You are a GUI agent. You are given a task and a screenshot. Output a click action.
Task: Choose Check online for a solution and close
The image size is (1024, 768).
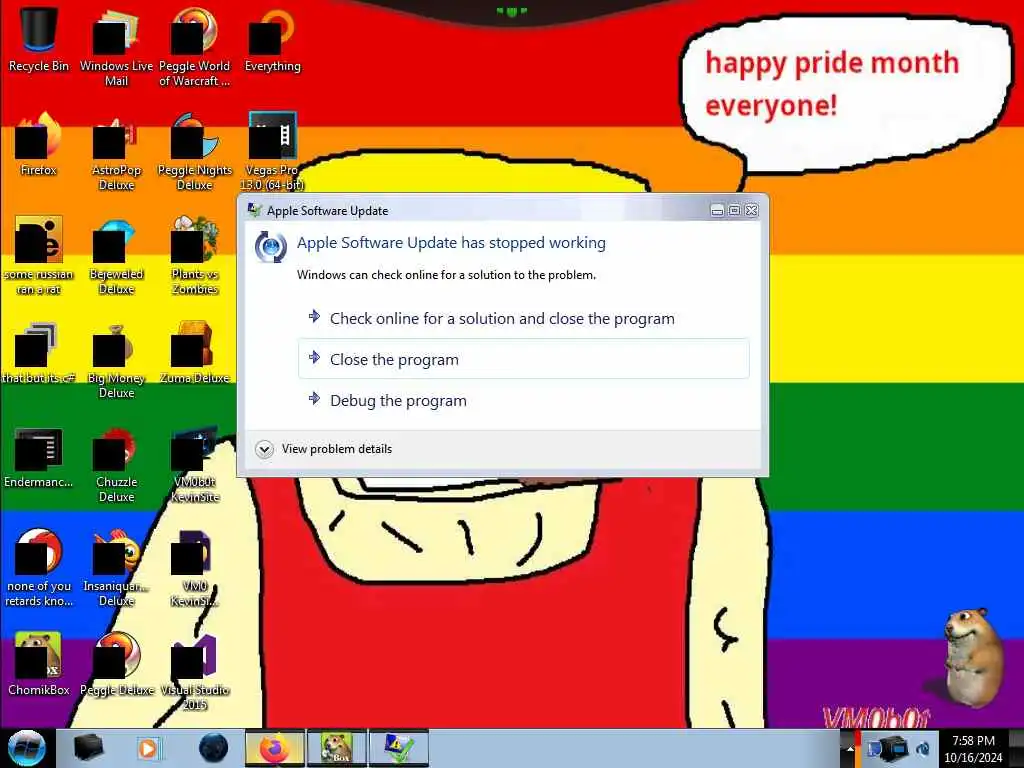(x=524, y=318)
